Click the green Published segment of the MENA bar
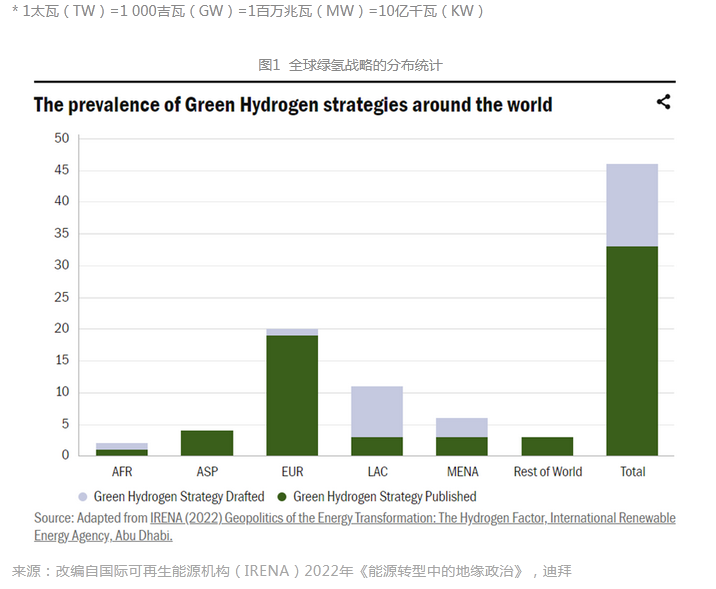Screen dimensions: 716x589 click(x=462, y=446)
